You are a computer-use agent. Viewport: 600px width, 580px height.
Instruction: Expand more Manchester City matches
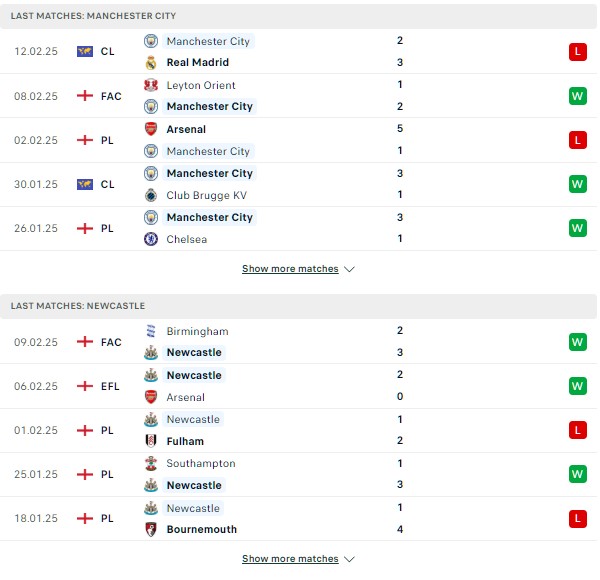click(x=290, y=269)
